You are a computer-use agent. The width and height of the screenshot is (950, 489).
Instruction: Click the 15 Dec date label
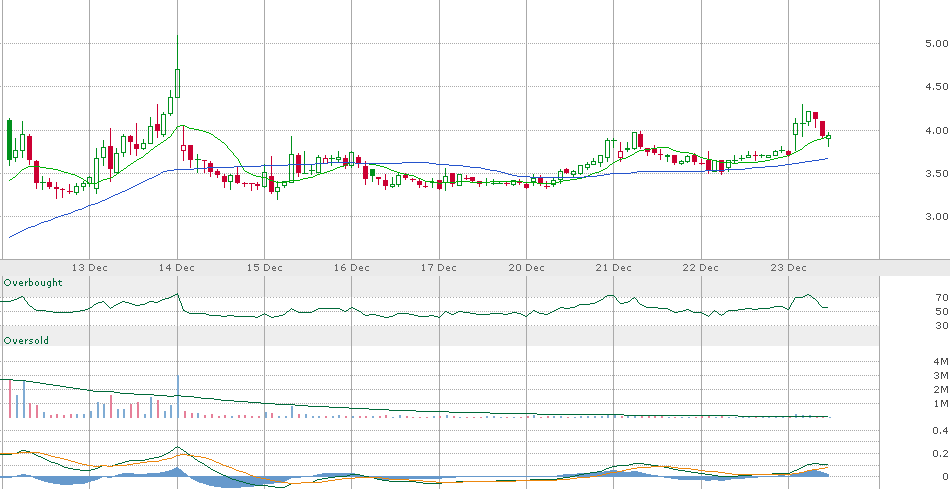(265, 267)
